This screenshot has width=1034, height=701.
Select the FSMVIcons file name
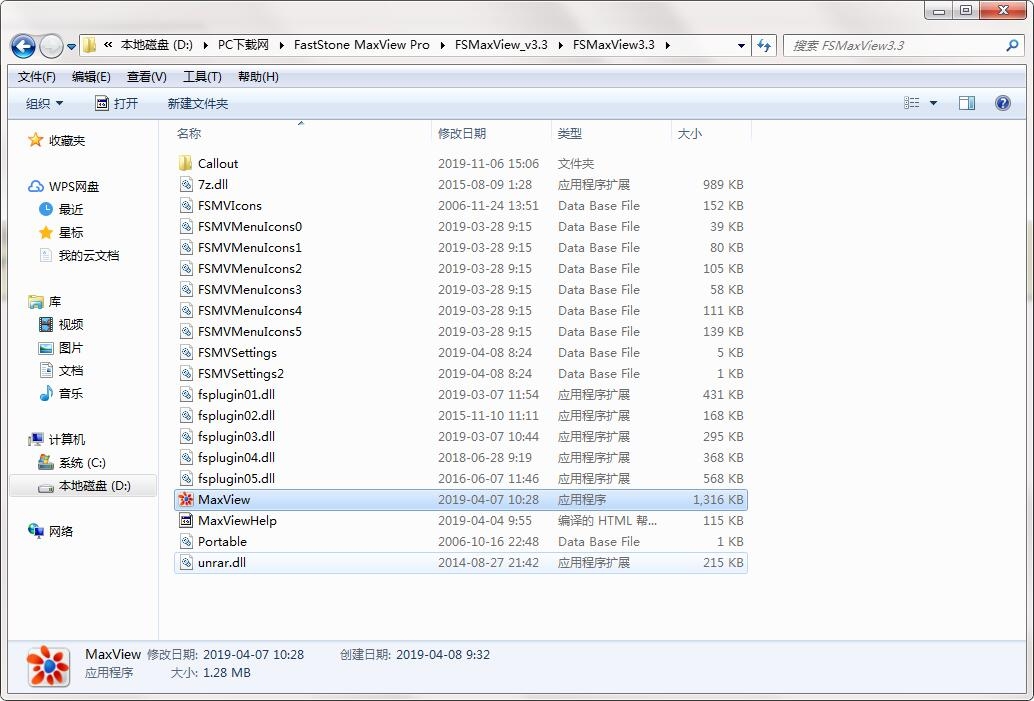pyautogui.click(x=229, y=206)
